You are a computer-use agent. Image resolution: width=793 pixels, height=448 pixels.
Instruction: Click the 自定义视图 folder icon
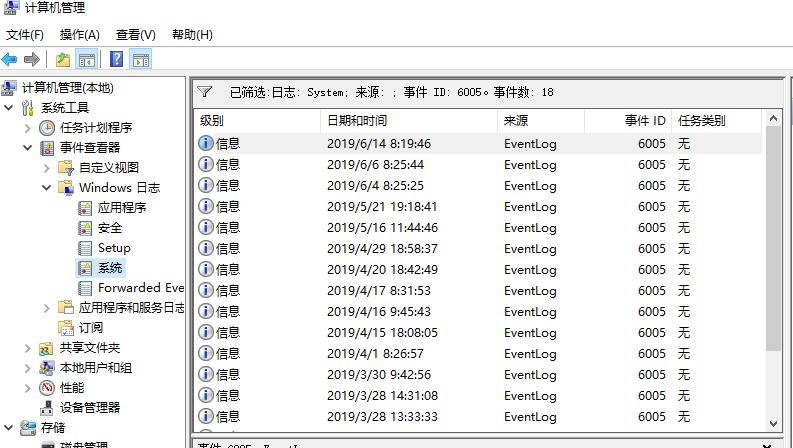click(66, 167)
